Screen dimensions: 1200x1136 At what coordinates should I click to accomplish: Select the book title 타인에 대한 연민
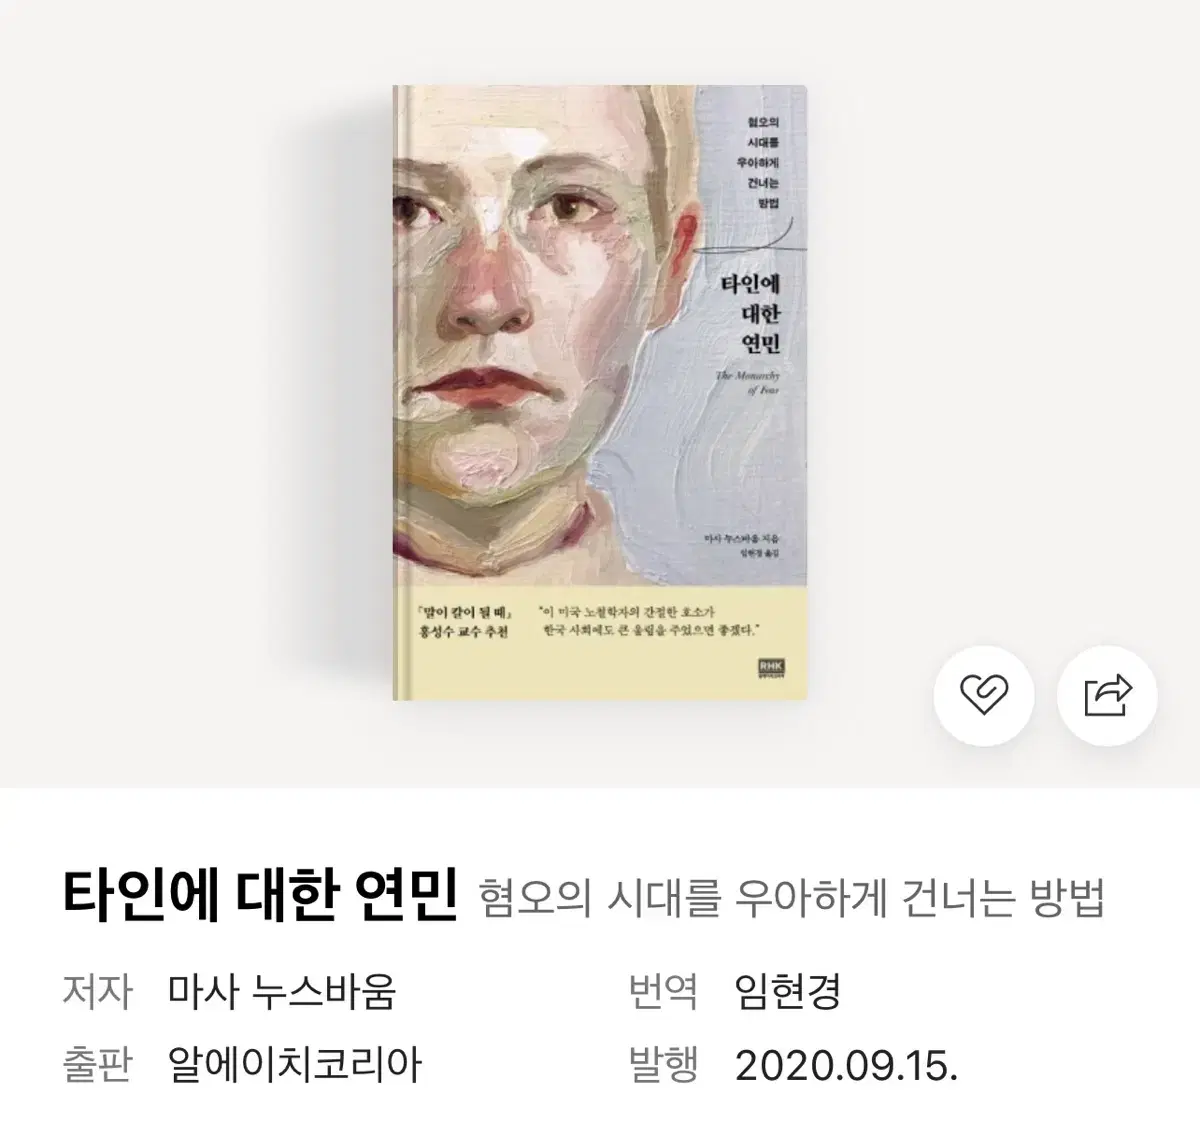pos(260,895)
